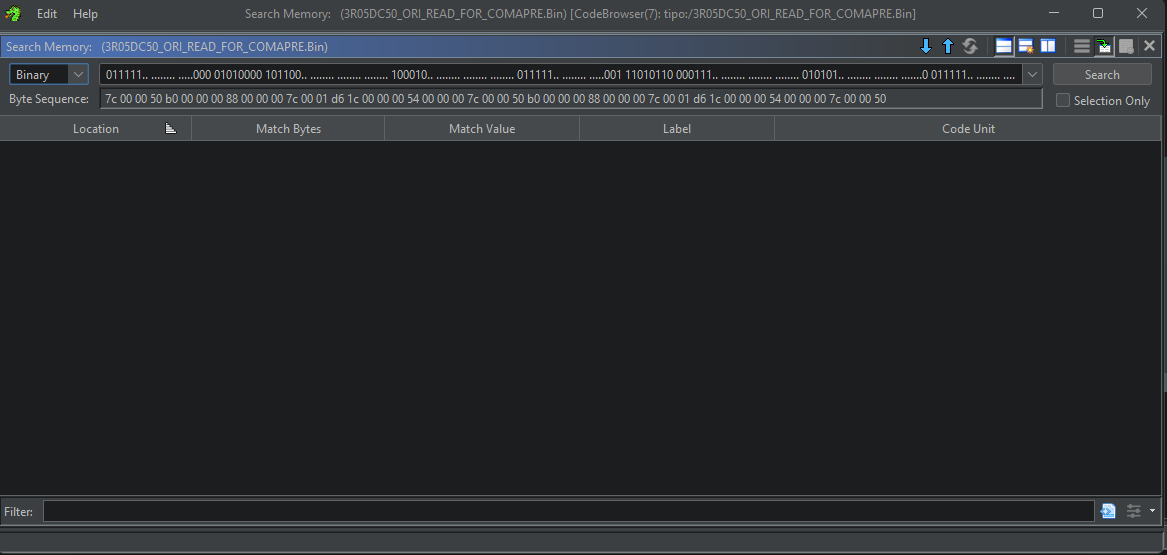Open the Edit menu

click(47, 13)
